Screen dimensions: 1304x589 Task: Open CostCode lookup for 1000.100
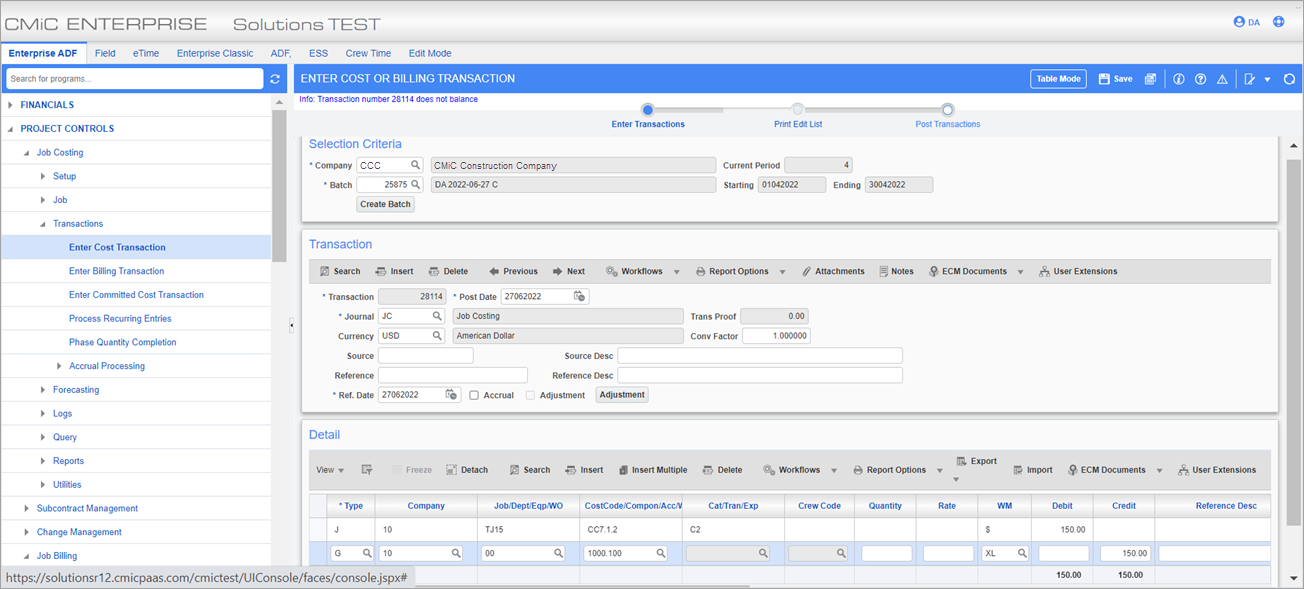[x=661, y=553]
